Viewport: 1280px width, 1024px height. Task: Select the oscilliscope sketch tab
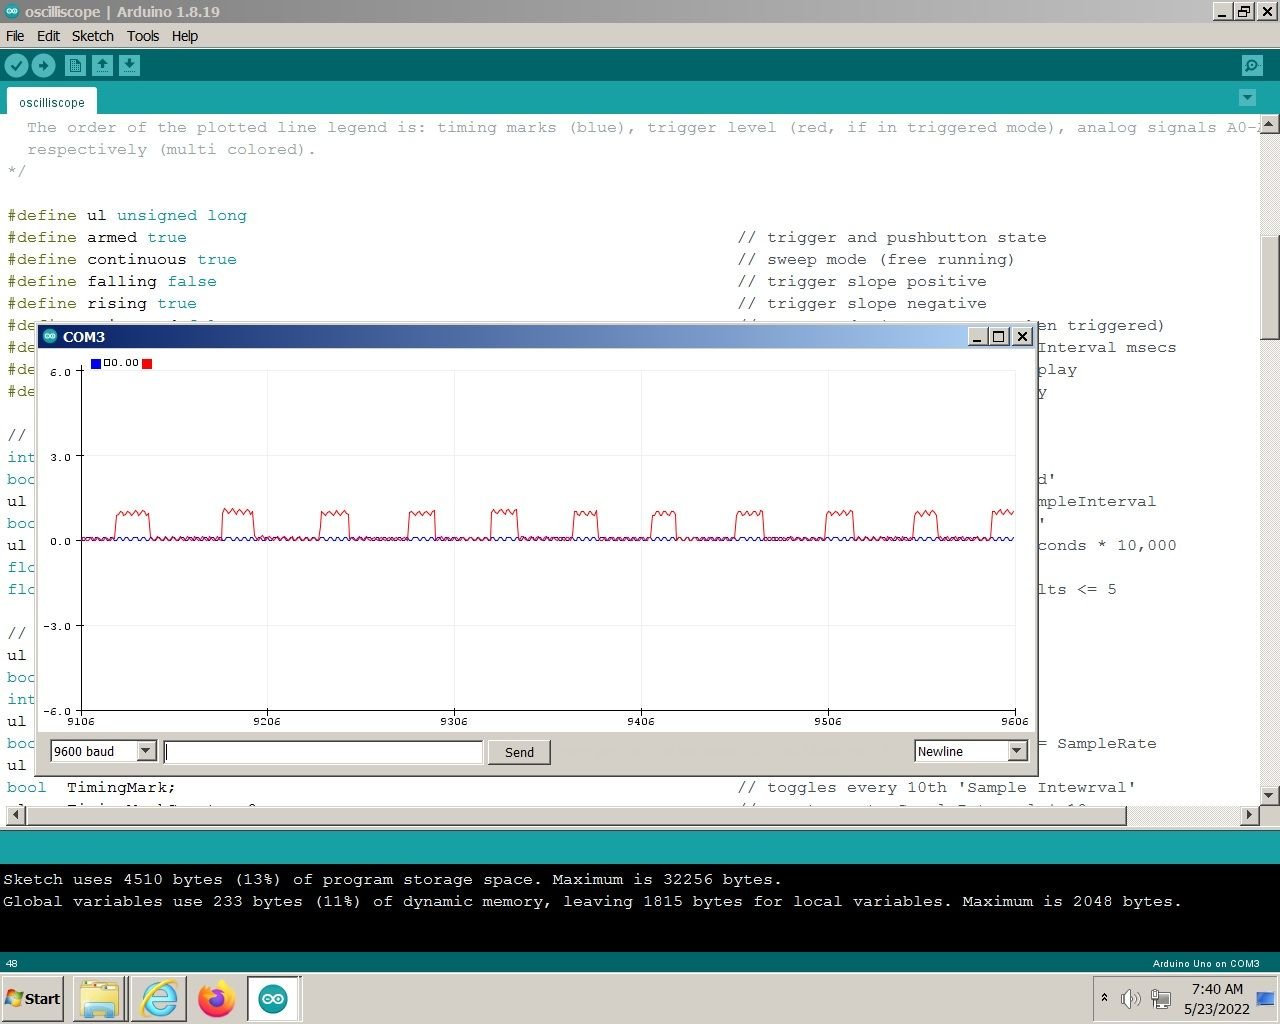(x=52, y=102)
